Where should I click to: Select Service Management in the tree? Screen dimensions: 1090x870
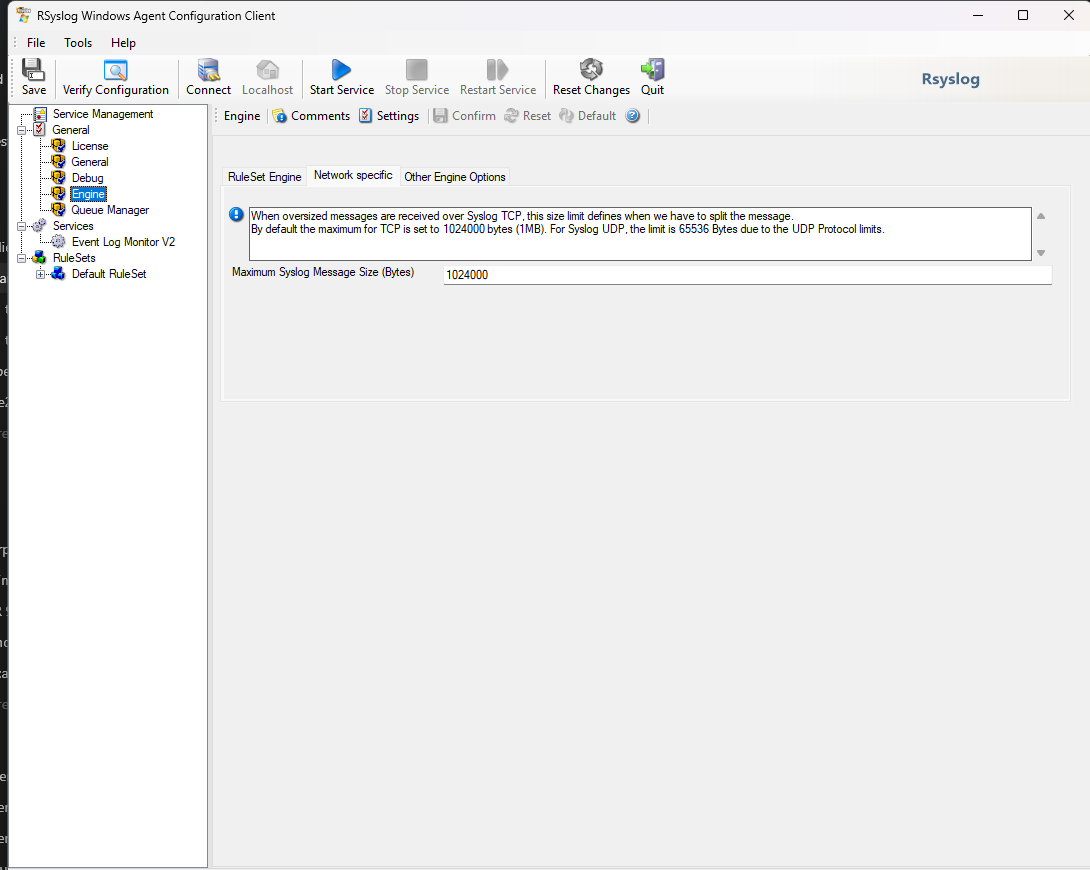(x=103, y=114)
